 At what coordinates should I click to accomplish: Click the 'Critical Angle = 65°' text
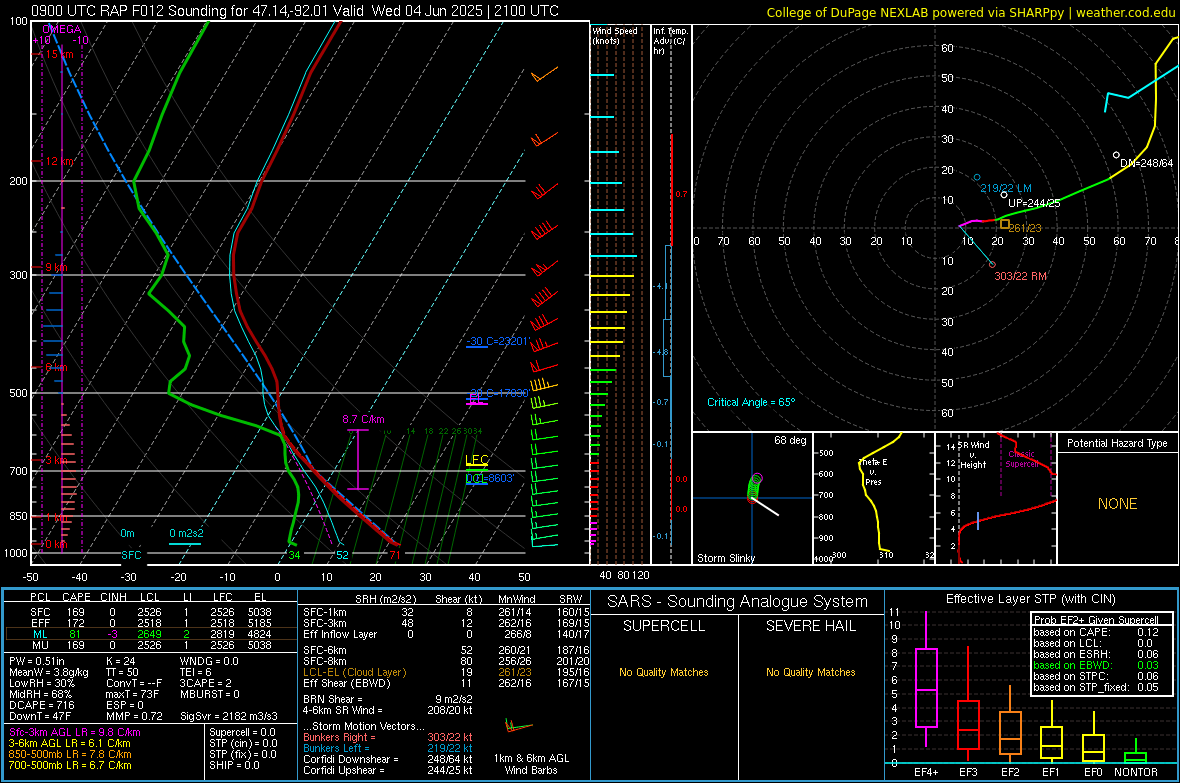tap(751, 402)
